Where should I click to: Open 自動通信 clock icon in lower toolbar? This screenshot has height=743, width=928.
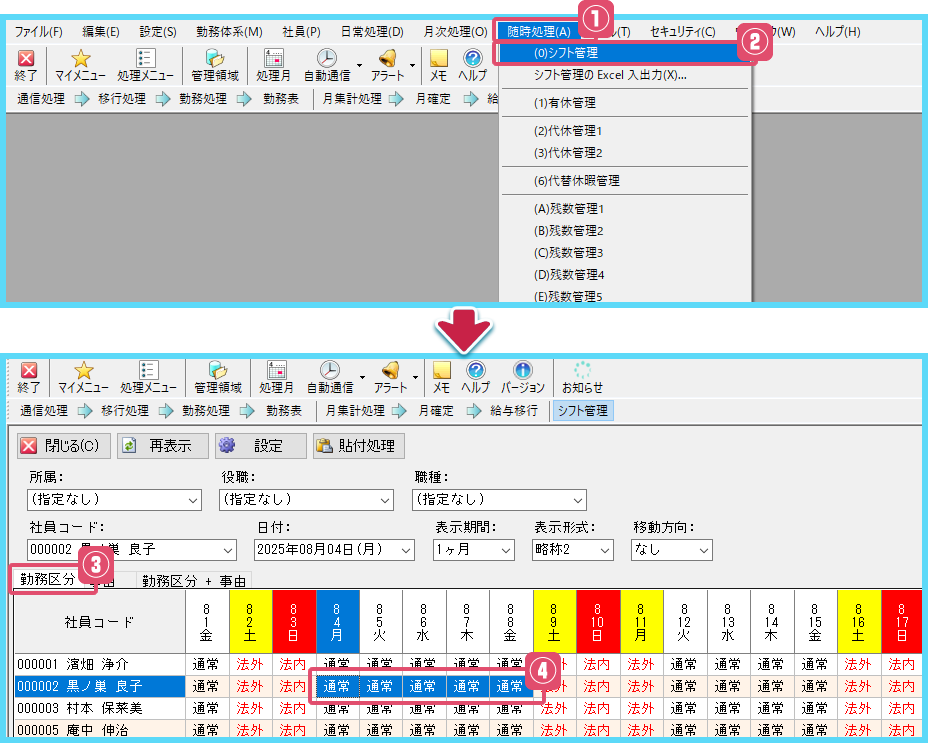click(329, 377)
